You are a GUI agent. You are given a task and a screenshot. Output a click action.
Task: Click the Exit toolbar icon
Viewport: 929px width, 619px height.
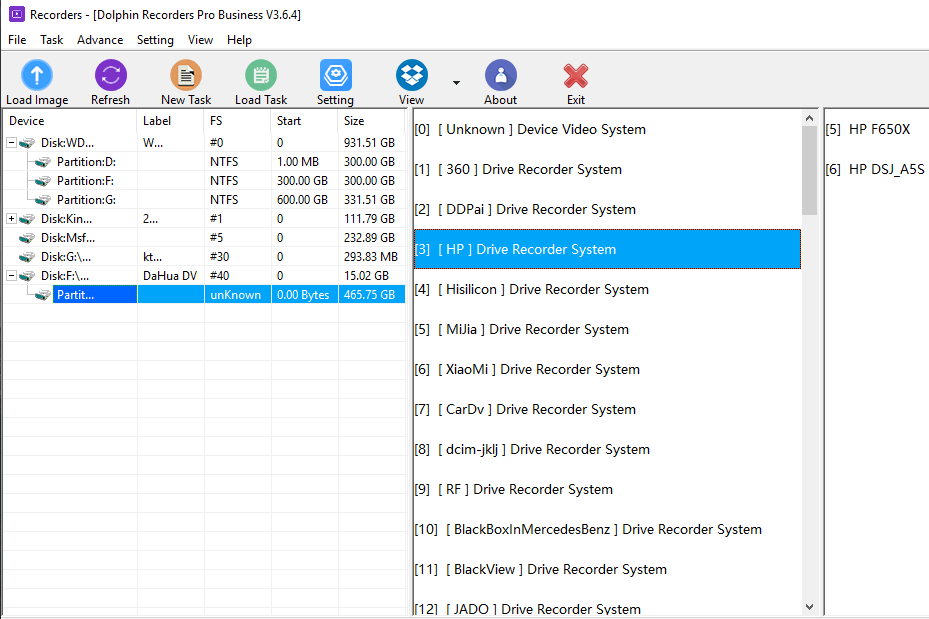pos(575,75)
